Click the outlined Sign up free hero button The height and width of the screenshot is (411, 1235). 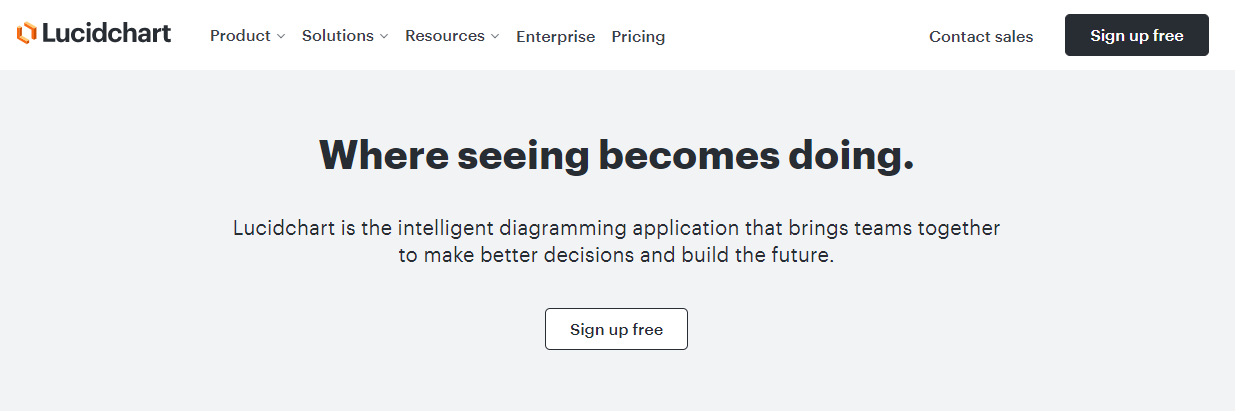click(616, 329)
